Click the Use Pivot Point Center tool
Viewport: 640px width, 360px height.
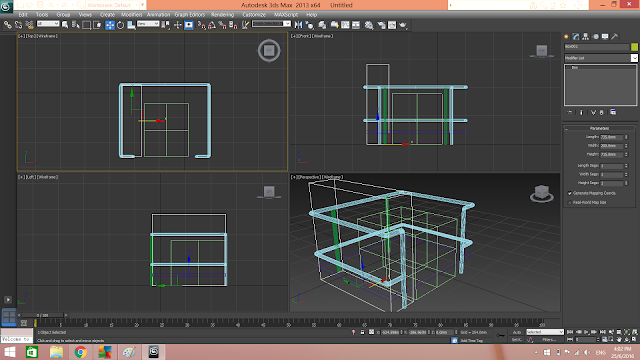(x=165, y=25)
